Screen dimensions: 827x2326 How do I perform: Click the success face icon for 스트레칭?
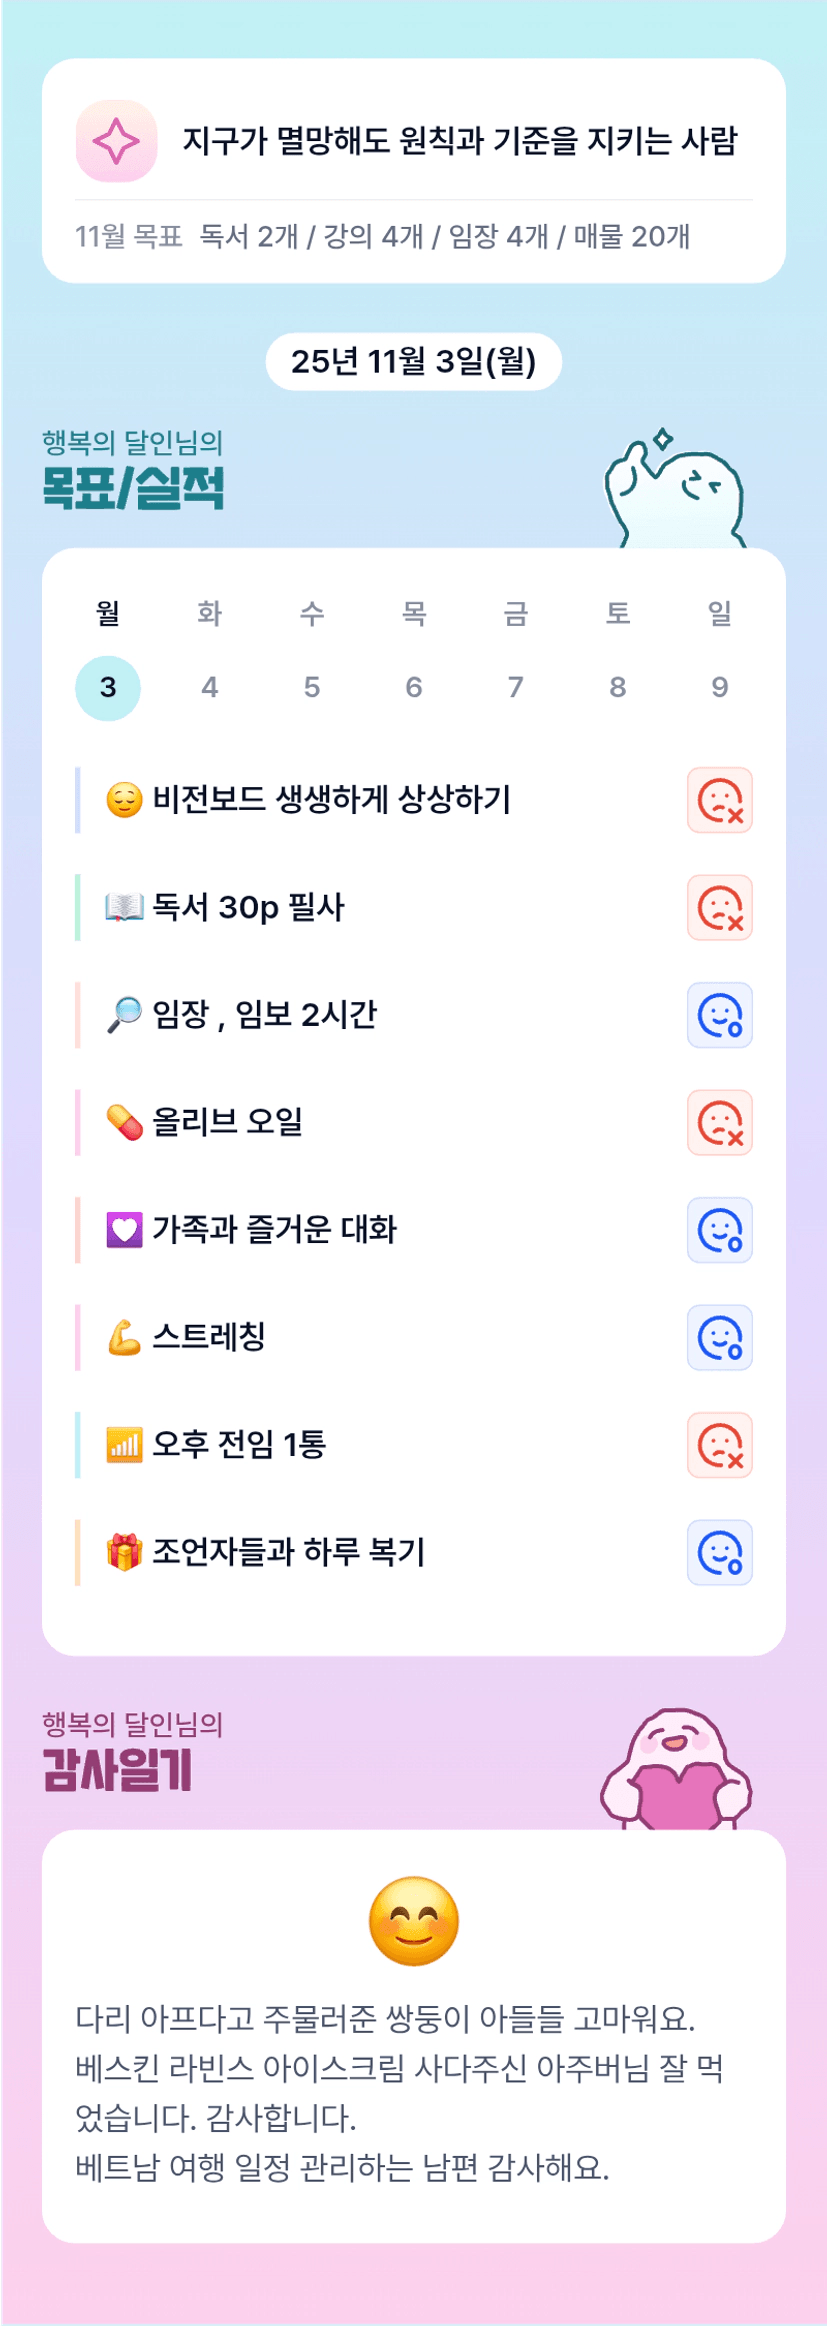click(x=719, y=1338)
